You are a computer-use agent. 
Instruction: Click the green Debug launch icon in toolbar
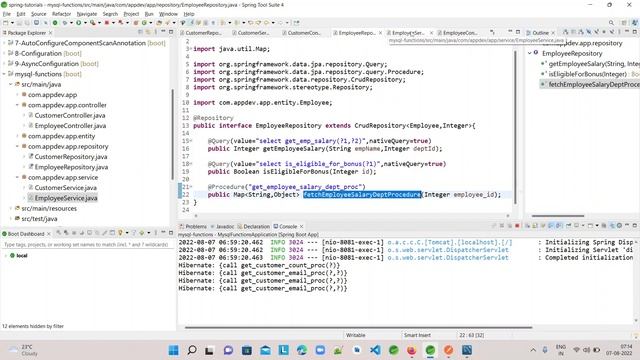[x=65, y=23]
